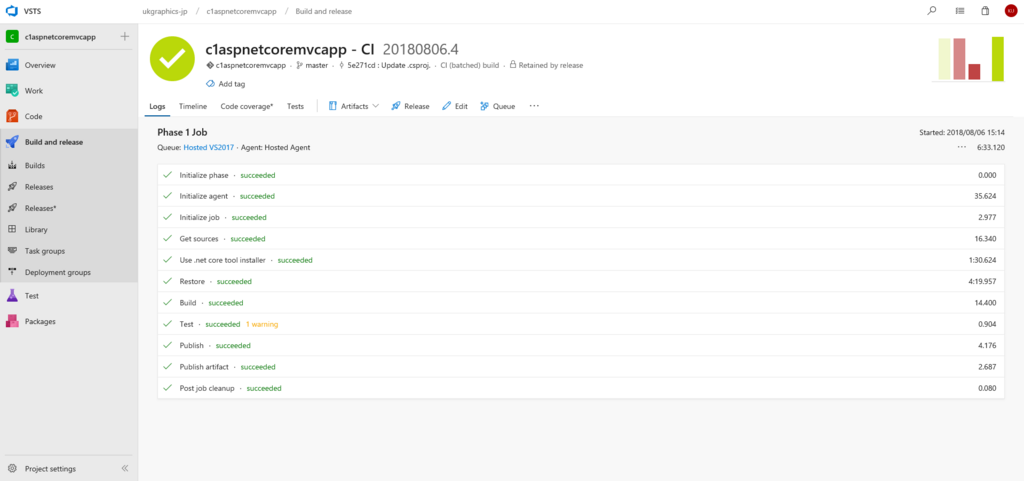This screenshot has width=1024, height=481.
Task: Click the green project tile icon
Action: (12, 37)
